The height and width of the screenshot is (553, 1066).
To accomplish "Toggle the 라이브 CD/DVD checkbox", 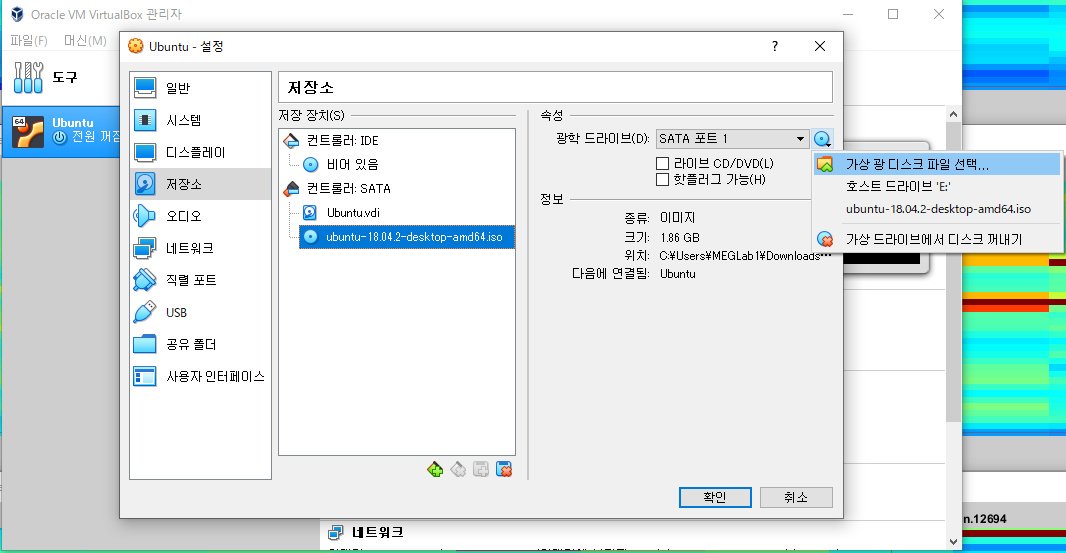I will click(662, 163).
